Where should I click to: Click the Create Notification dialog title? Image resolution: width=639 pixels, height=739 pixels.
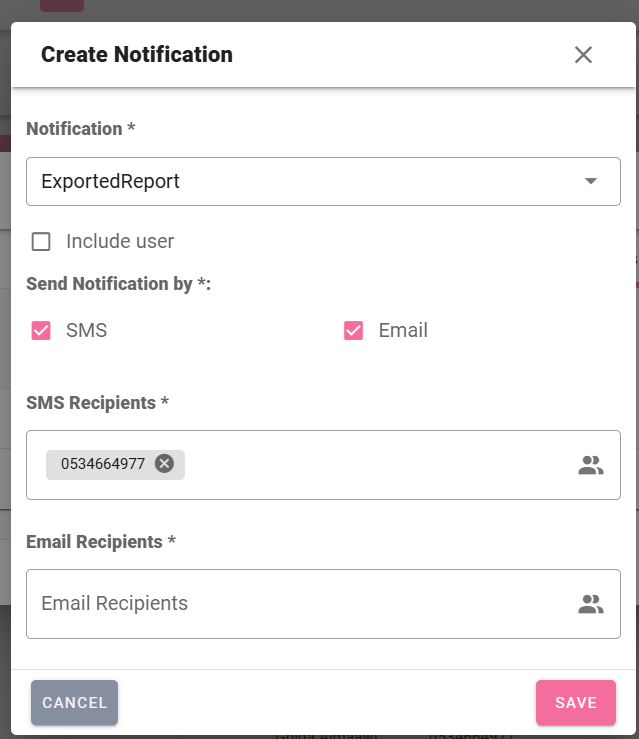[137, 54]
